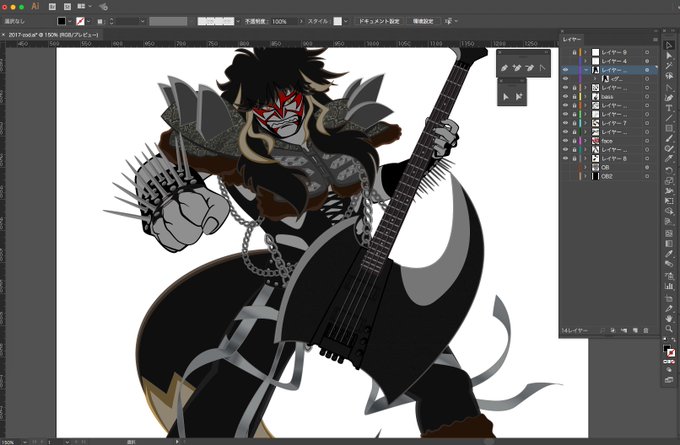The width and height of the screenshot is (680, 445).
Task: Click the stroke weight stepper
Action: (111, 21)
